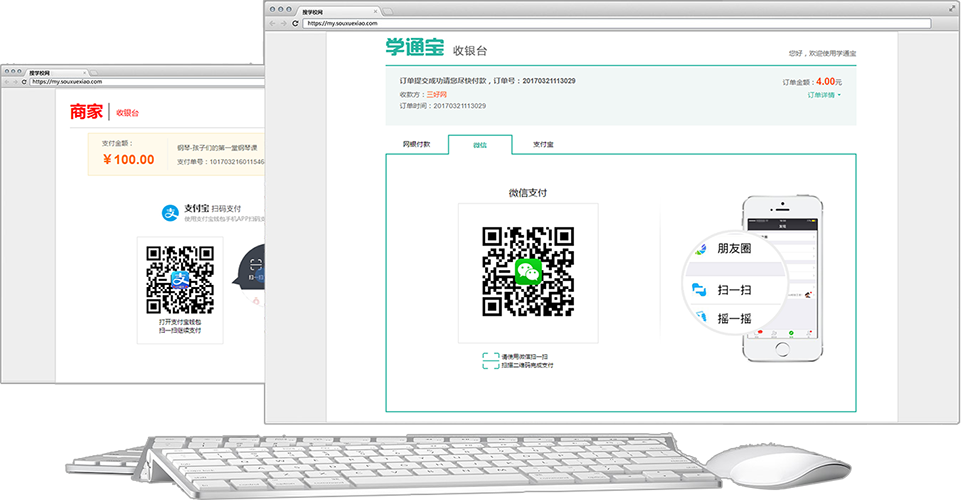Switch to the 支付宝 Alipay tab

pos(543,144)
